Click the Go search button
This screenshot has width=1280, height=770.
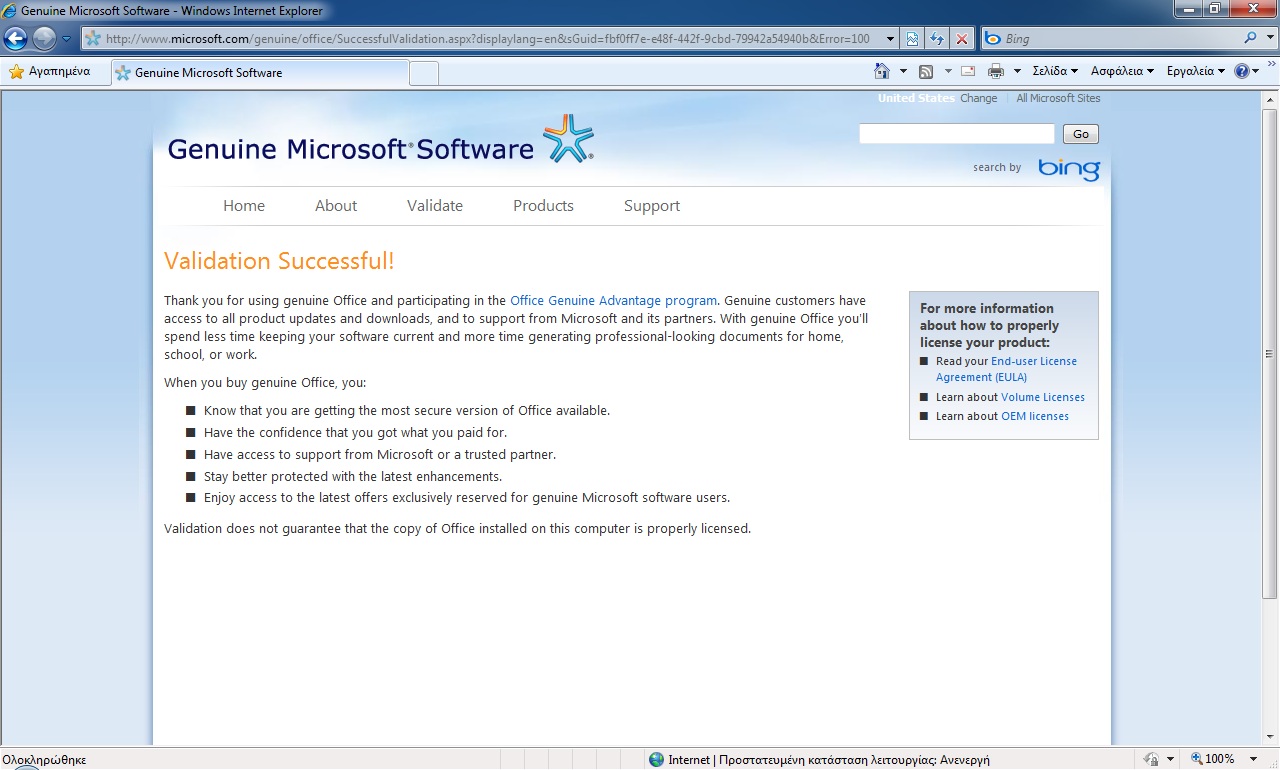(x=1081, y=134)
